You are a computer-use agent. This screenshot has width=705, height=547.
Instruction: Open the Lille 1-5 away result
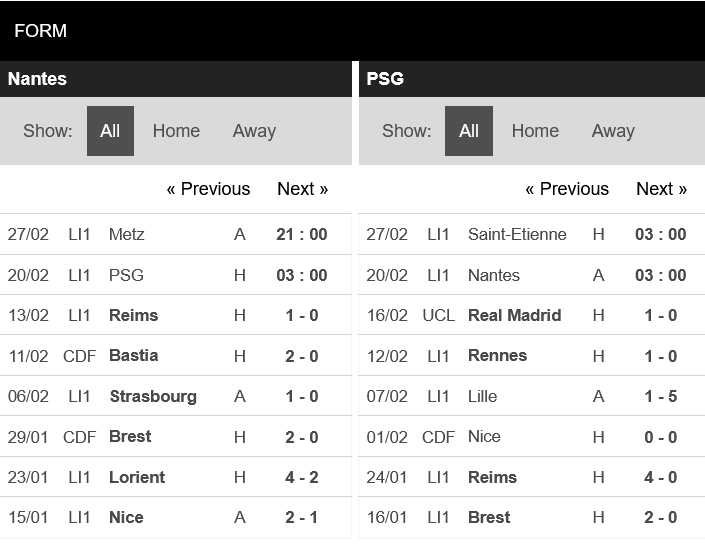tap(532, 396)
